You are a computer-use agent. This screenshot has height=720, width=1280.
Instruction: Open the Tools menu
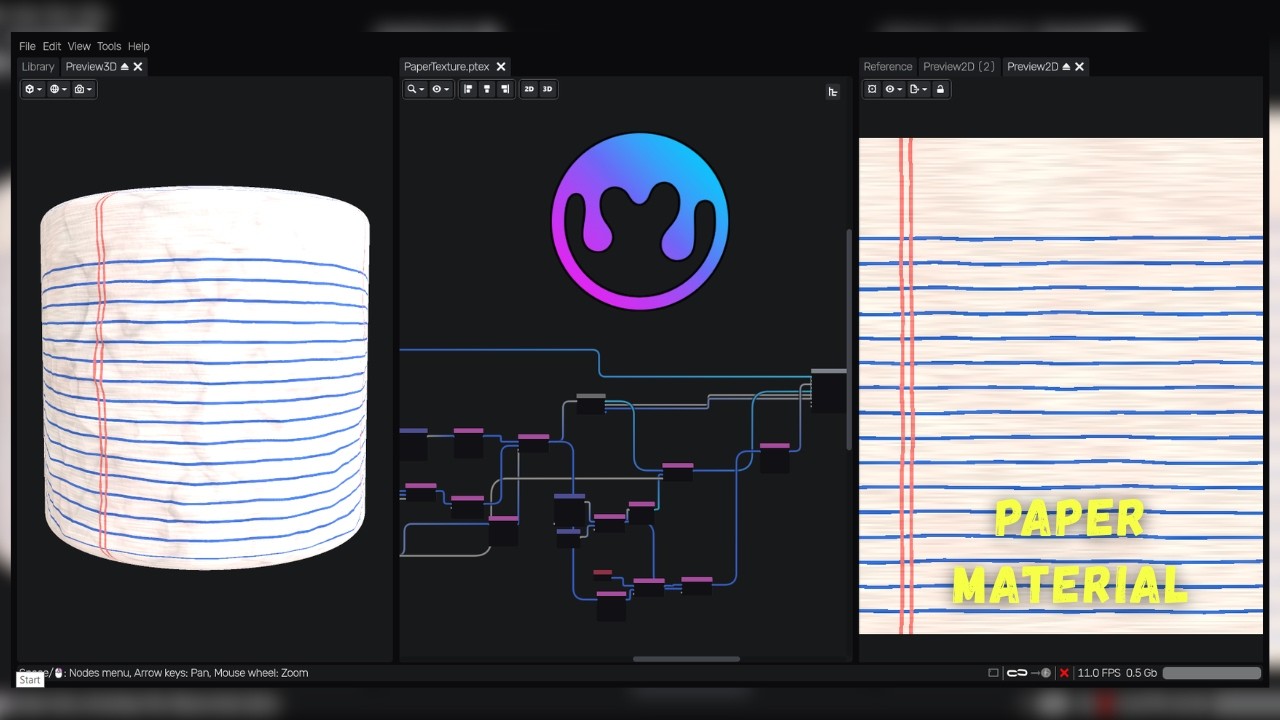tap(109, 46)
